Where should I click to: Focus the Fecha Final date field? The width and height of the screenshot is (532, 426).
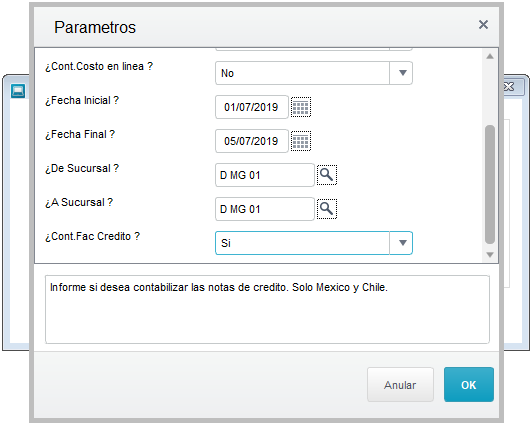tap(252, 141)
